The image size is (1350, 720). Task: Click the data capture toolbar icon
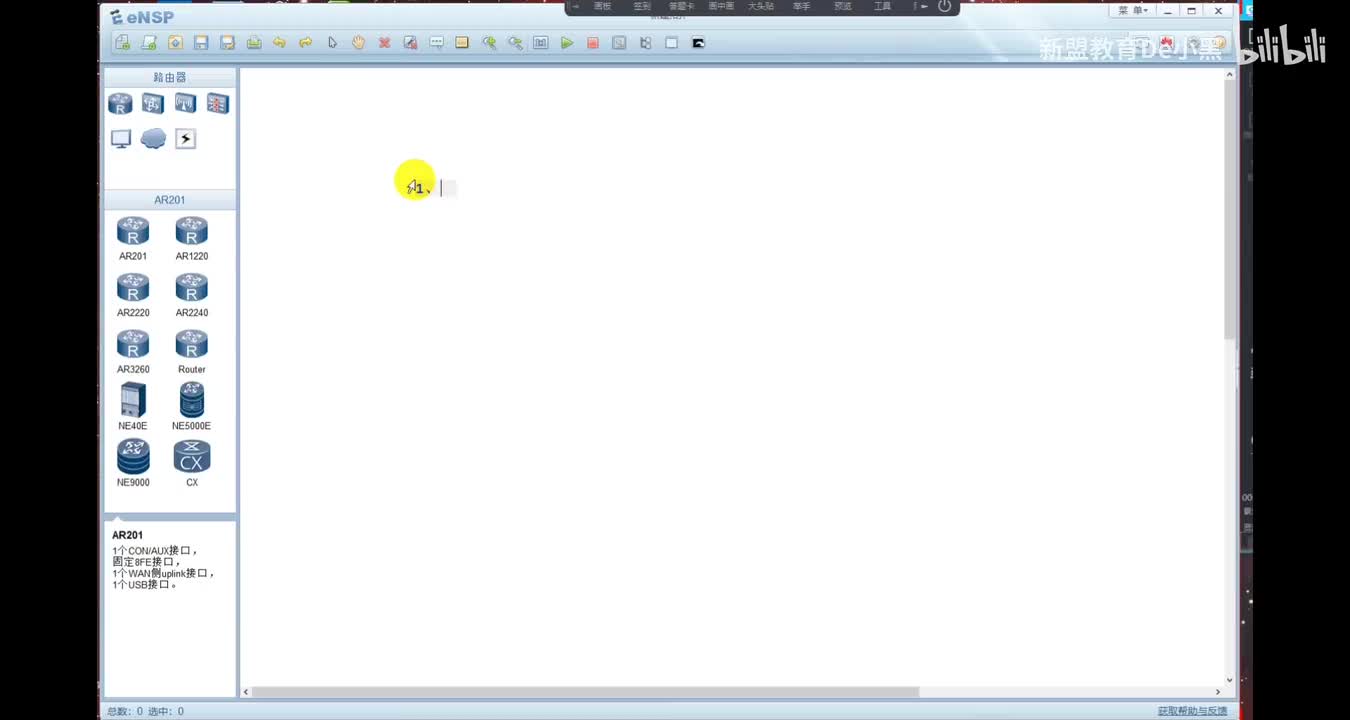coord(619,43)
